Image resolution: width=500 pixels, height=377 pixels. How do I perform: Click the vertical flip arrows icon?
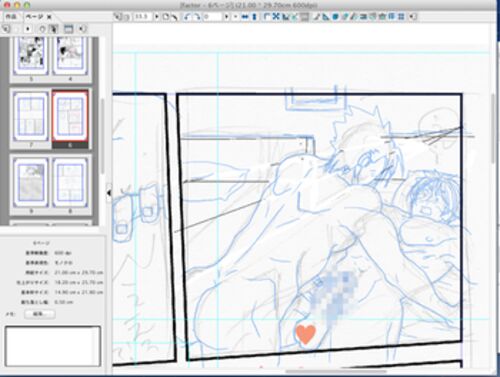254,16
